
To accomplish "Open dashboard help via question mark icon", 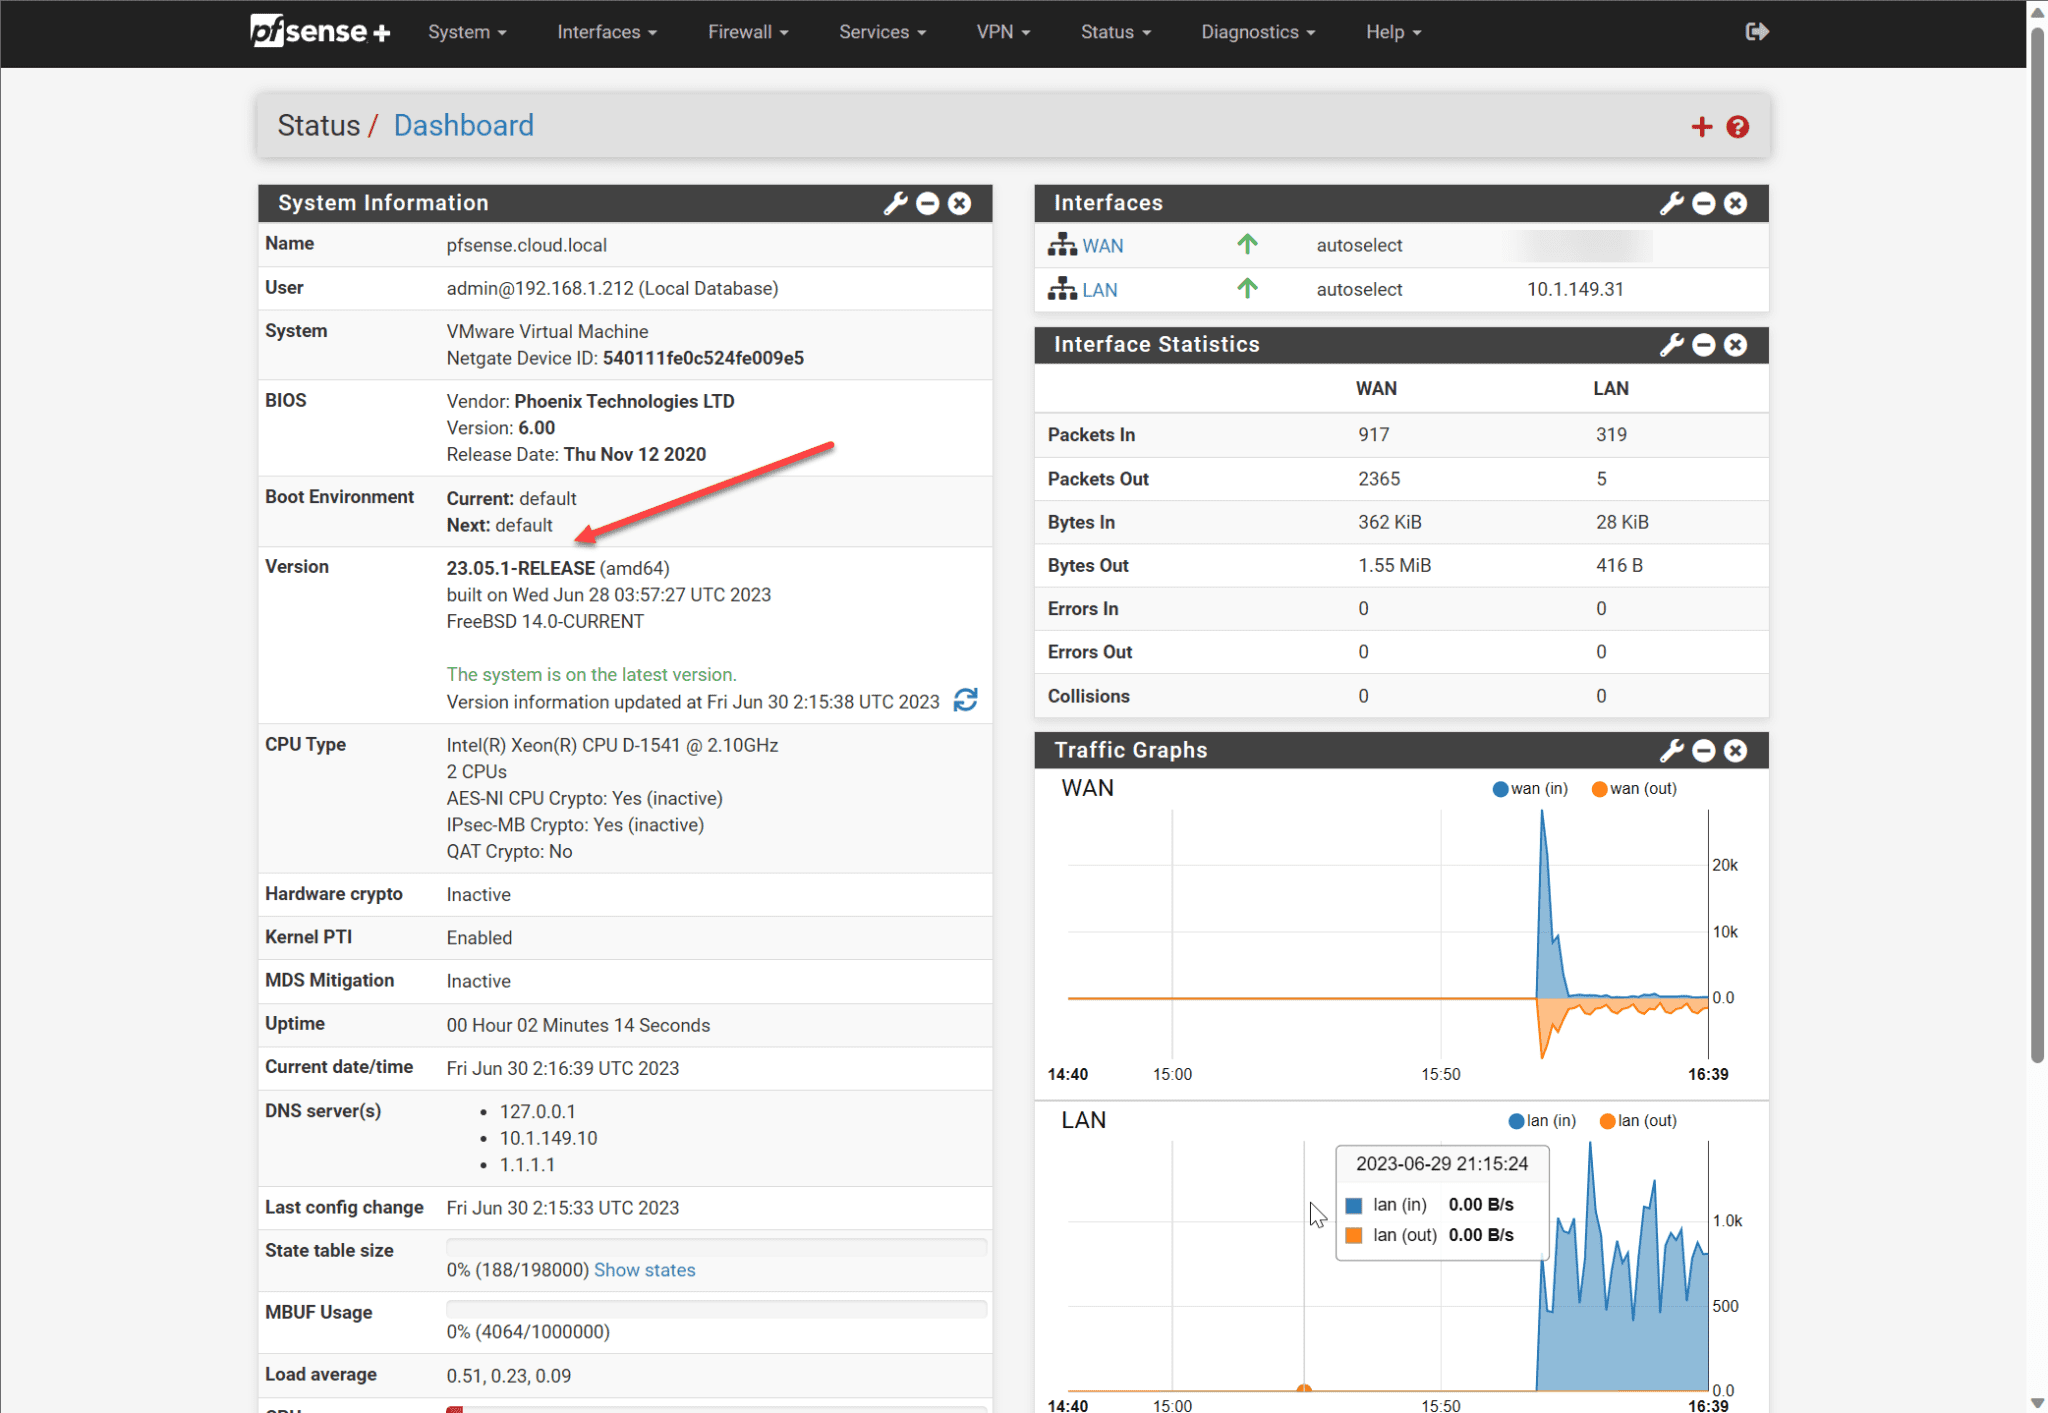I will click(1737, 126).
